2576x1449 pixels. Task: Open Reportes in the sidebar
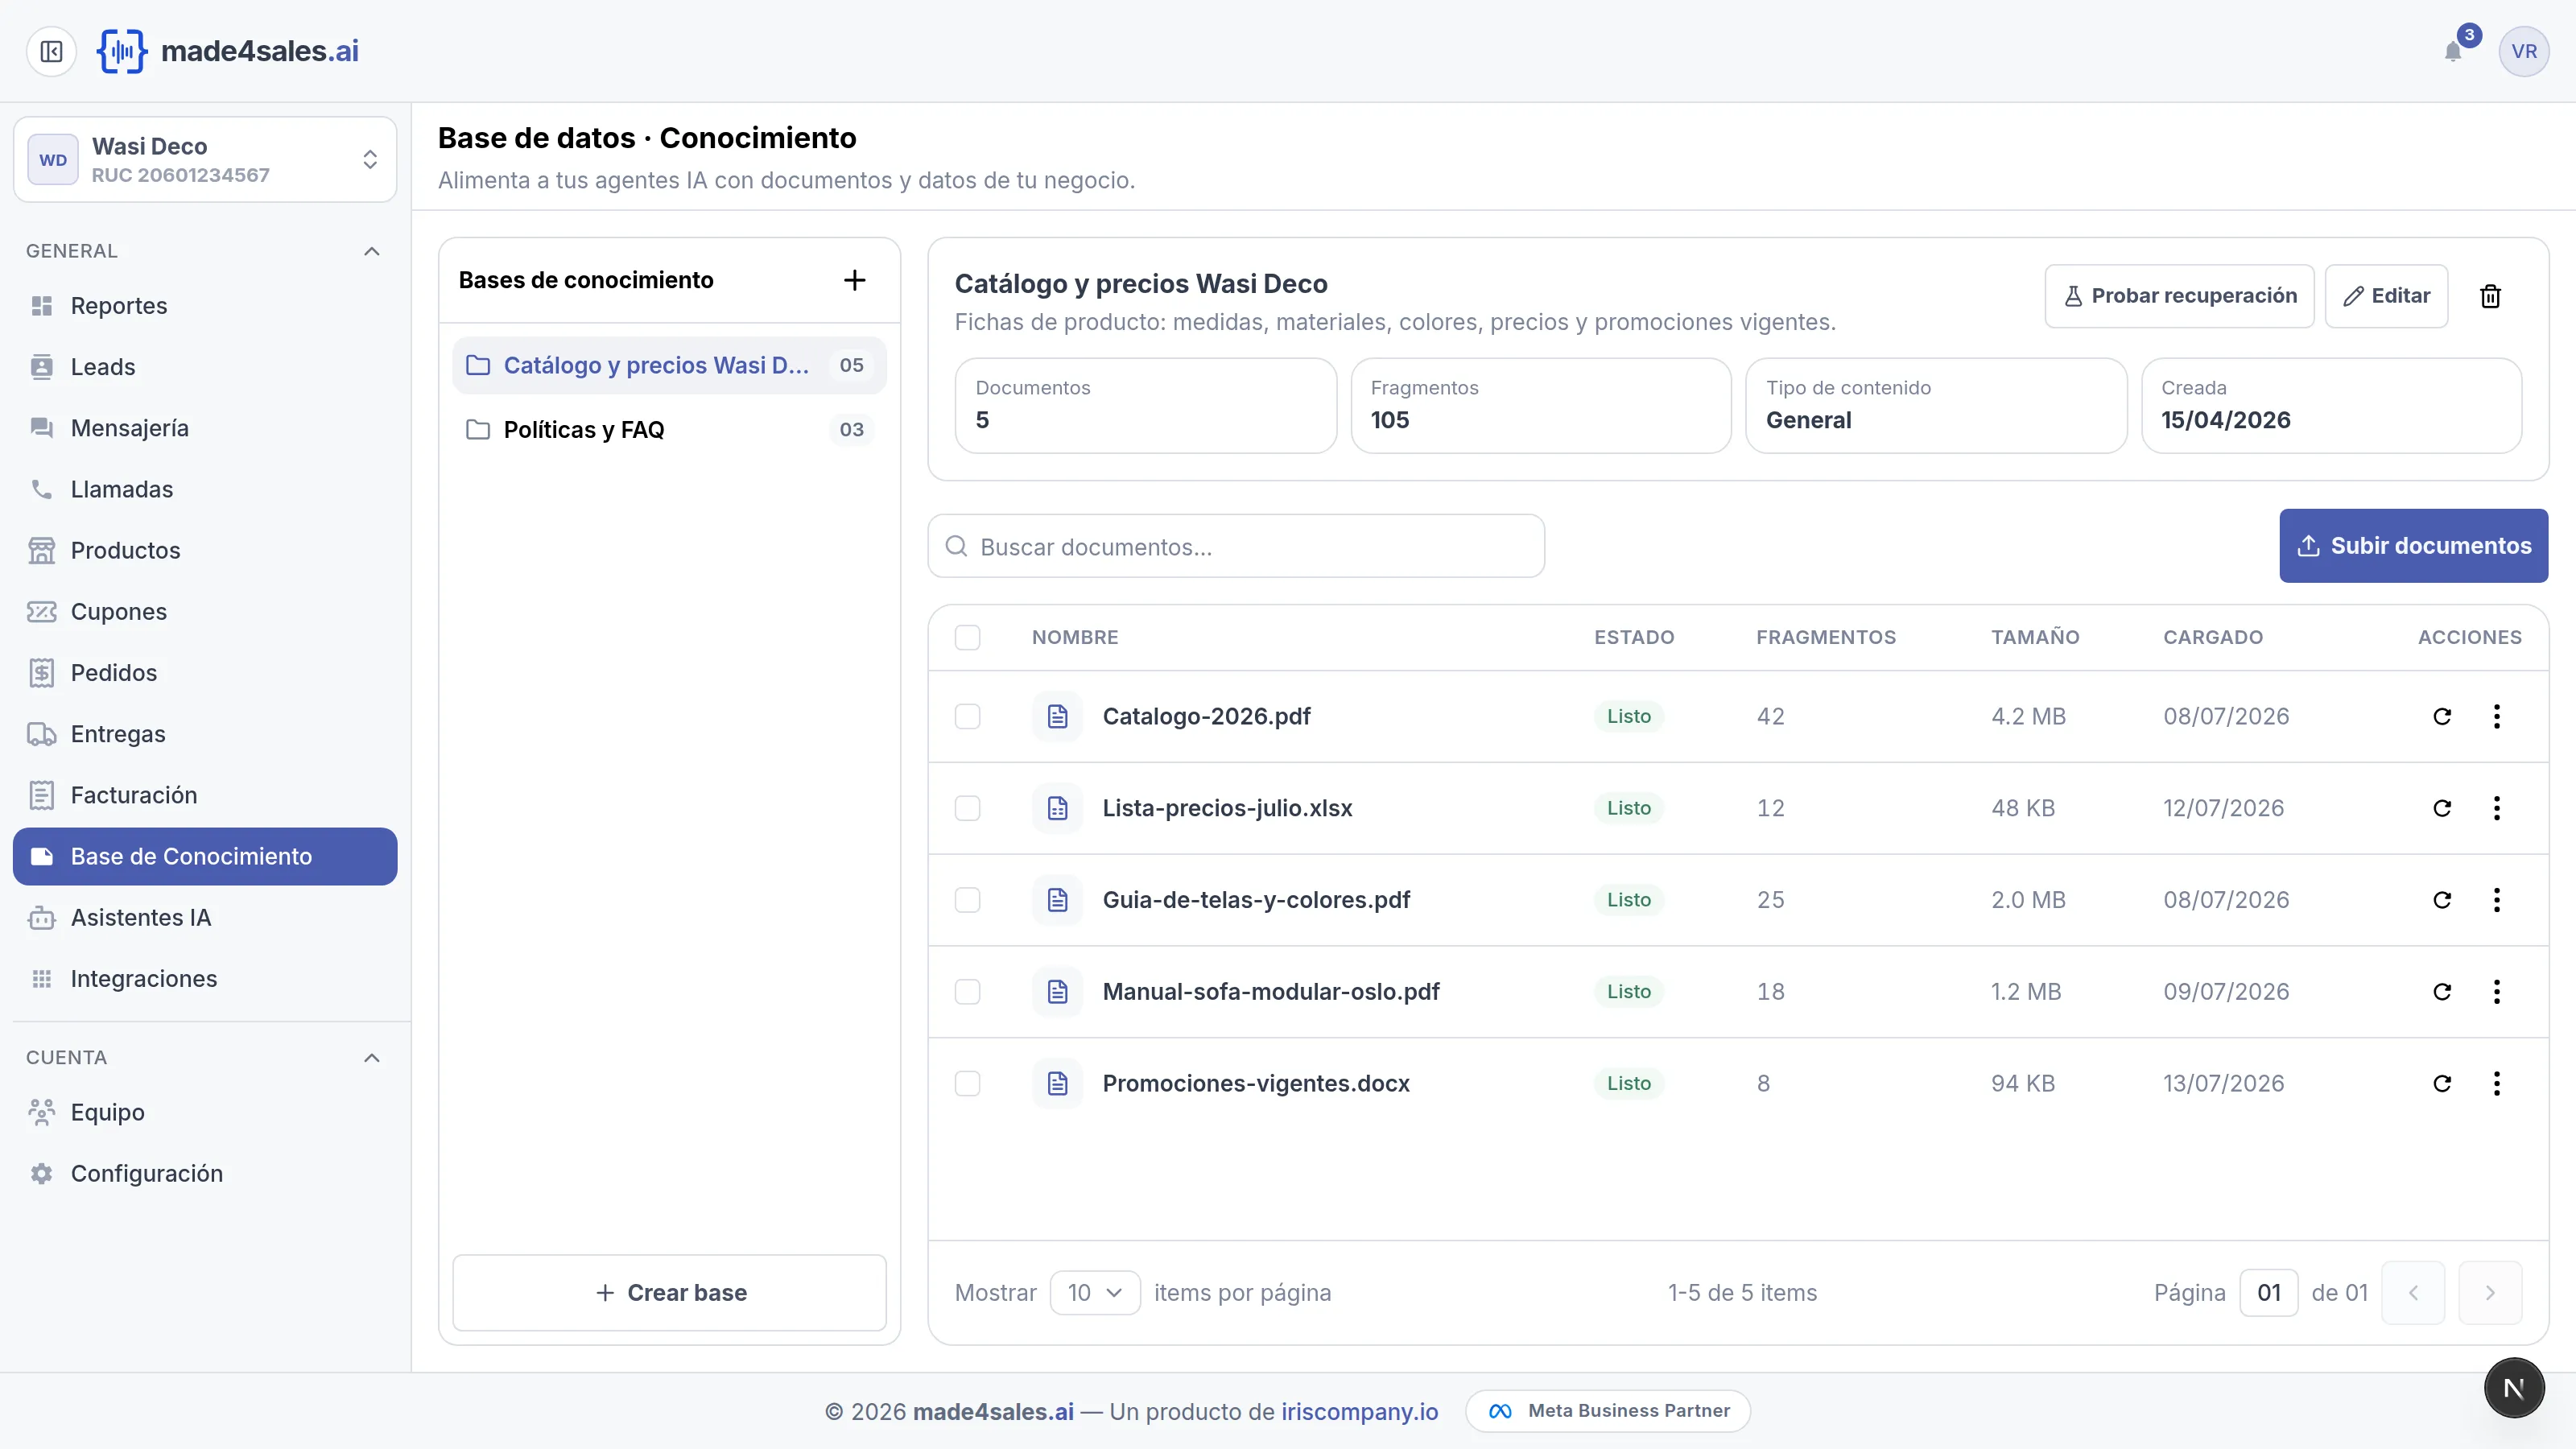pos(205,306)
